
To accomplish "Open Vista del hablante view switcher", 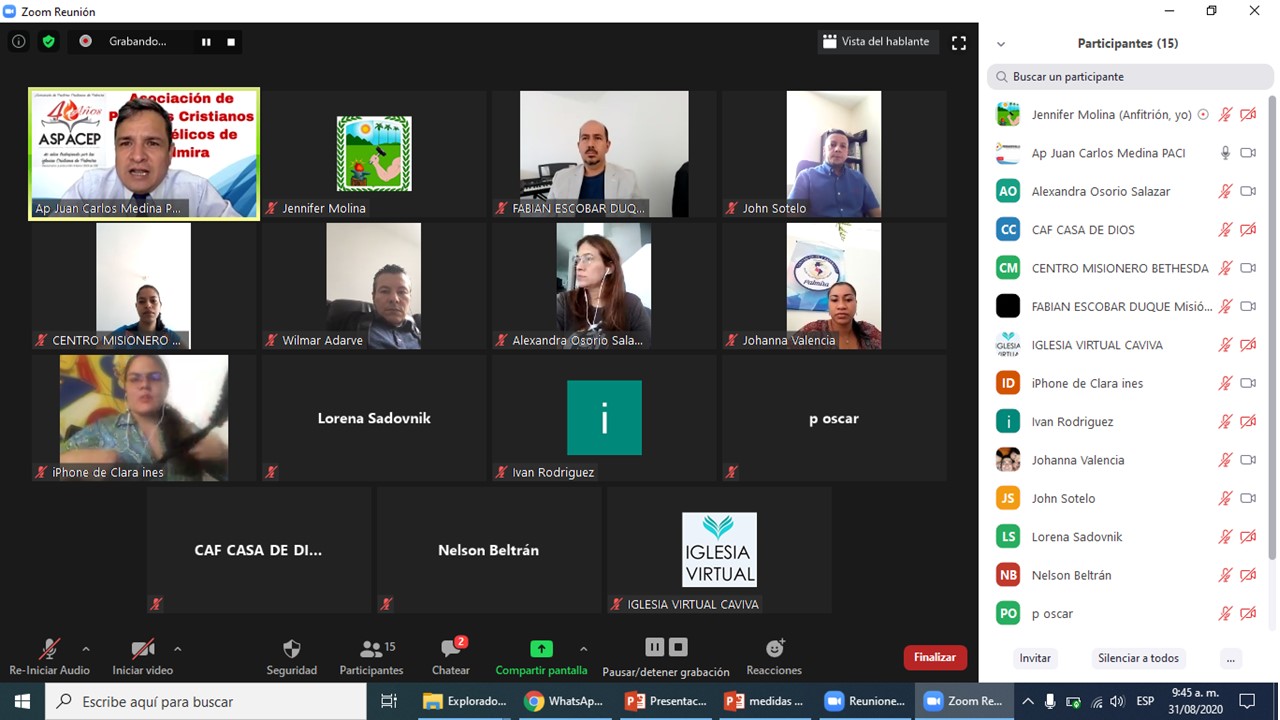I will (x=876, y=42).
